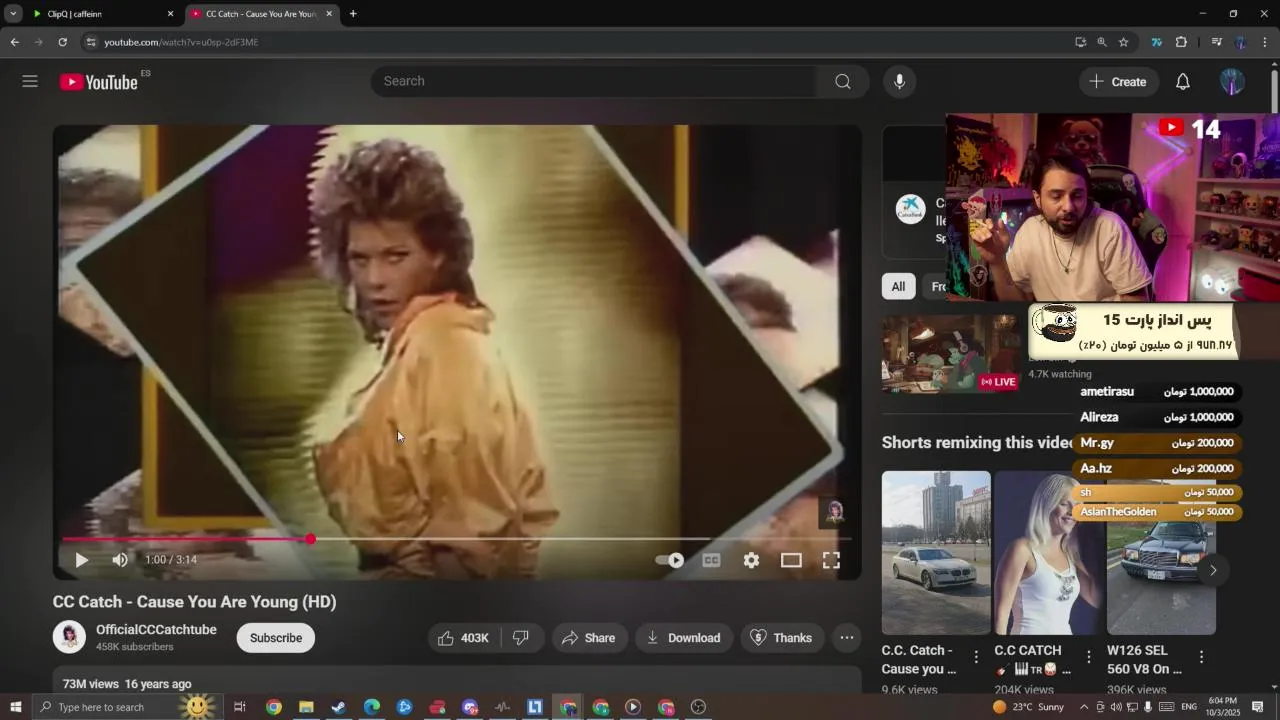Open options for the C.C CATCH Short
This screenshot has height=720, width=1280.
click(1089, 657)
